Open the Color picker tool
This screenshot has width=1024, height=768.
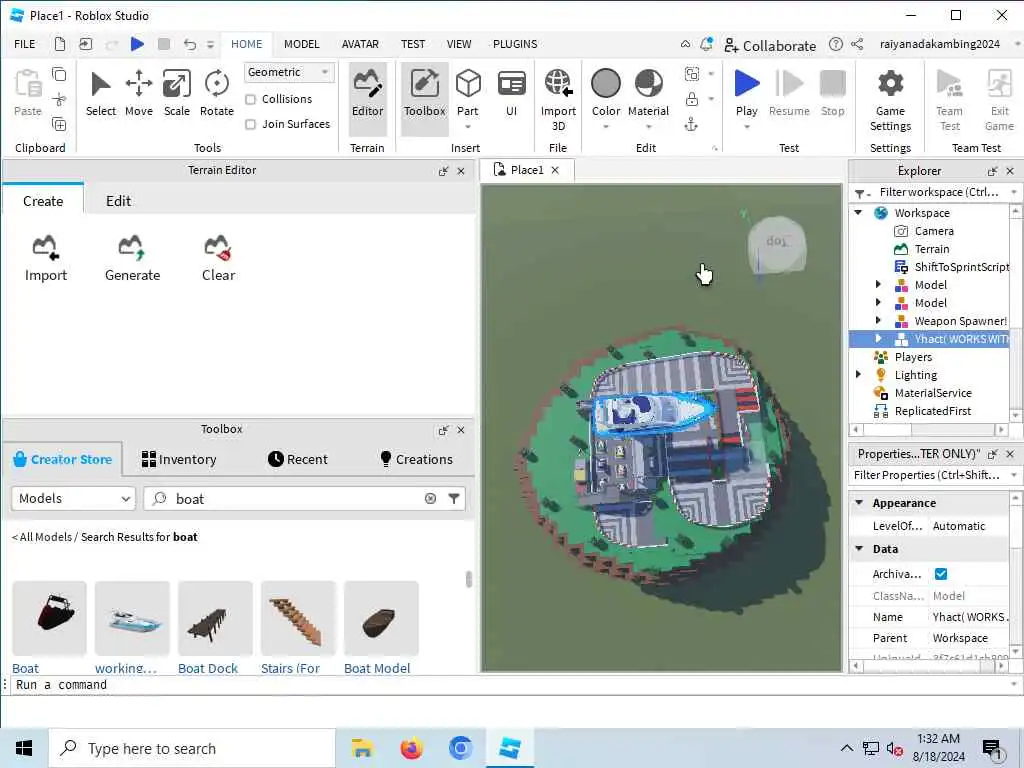tap(606, 94)
